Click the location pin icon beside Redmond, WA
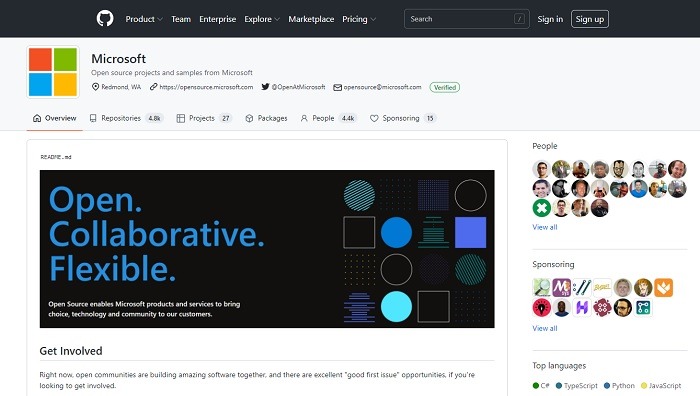Image resolution: width=700 pixels, height=396 pixels. [95, 87]
